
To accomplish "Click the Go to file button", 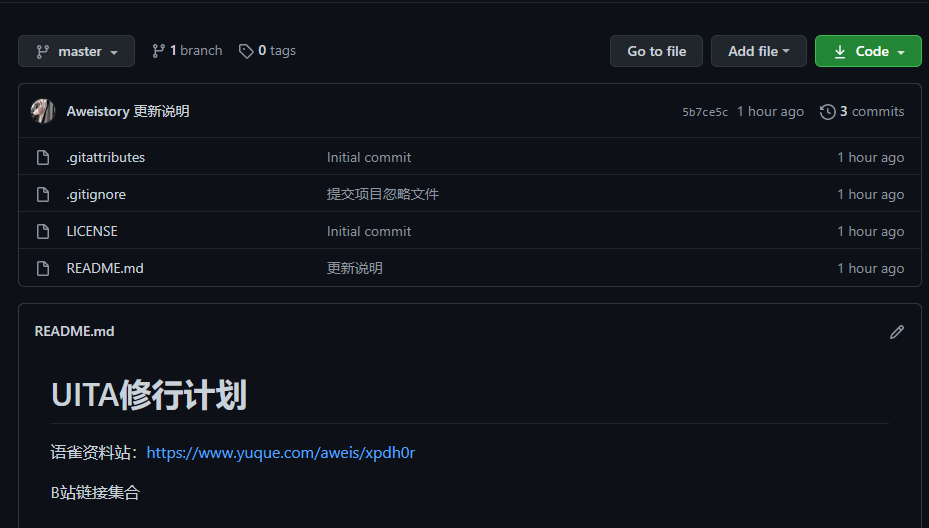I will coord(656,52).
